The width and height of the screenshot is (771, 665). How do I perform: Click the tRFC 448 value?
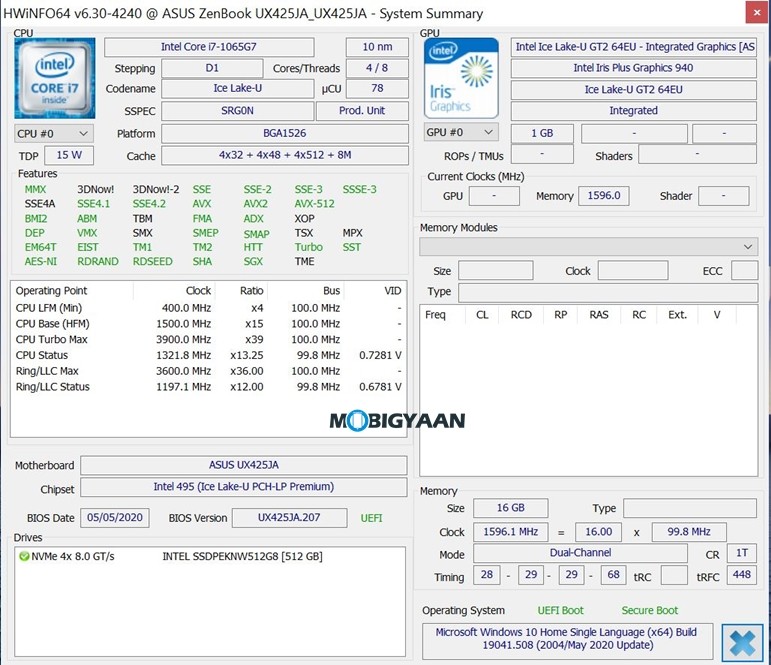(741, 574)
